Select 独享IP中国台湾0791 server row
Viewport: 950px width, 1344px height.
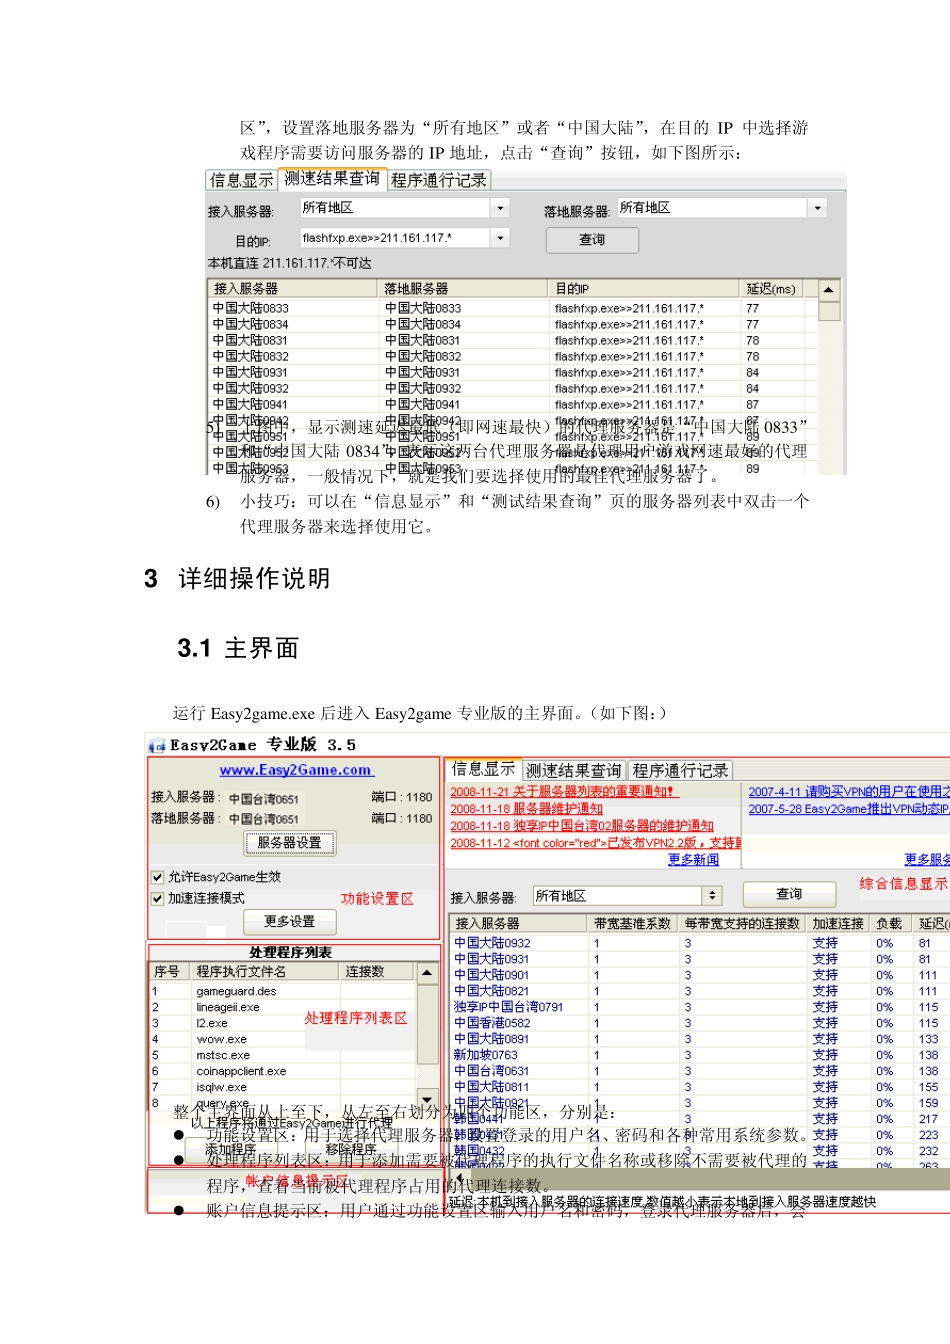tap(699, 1007)
